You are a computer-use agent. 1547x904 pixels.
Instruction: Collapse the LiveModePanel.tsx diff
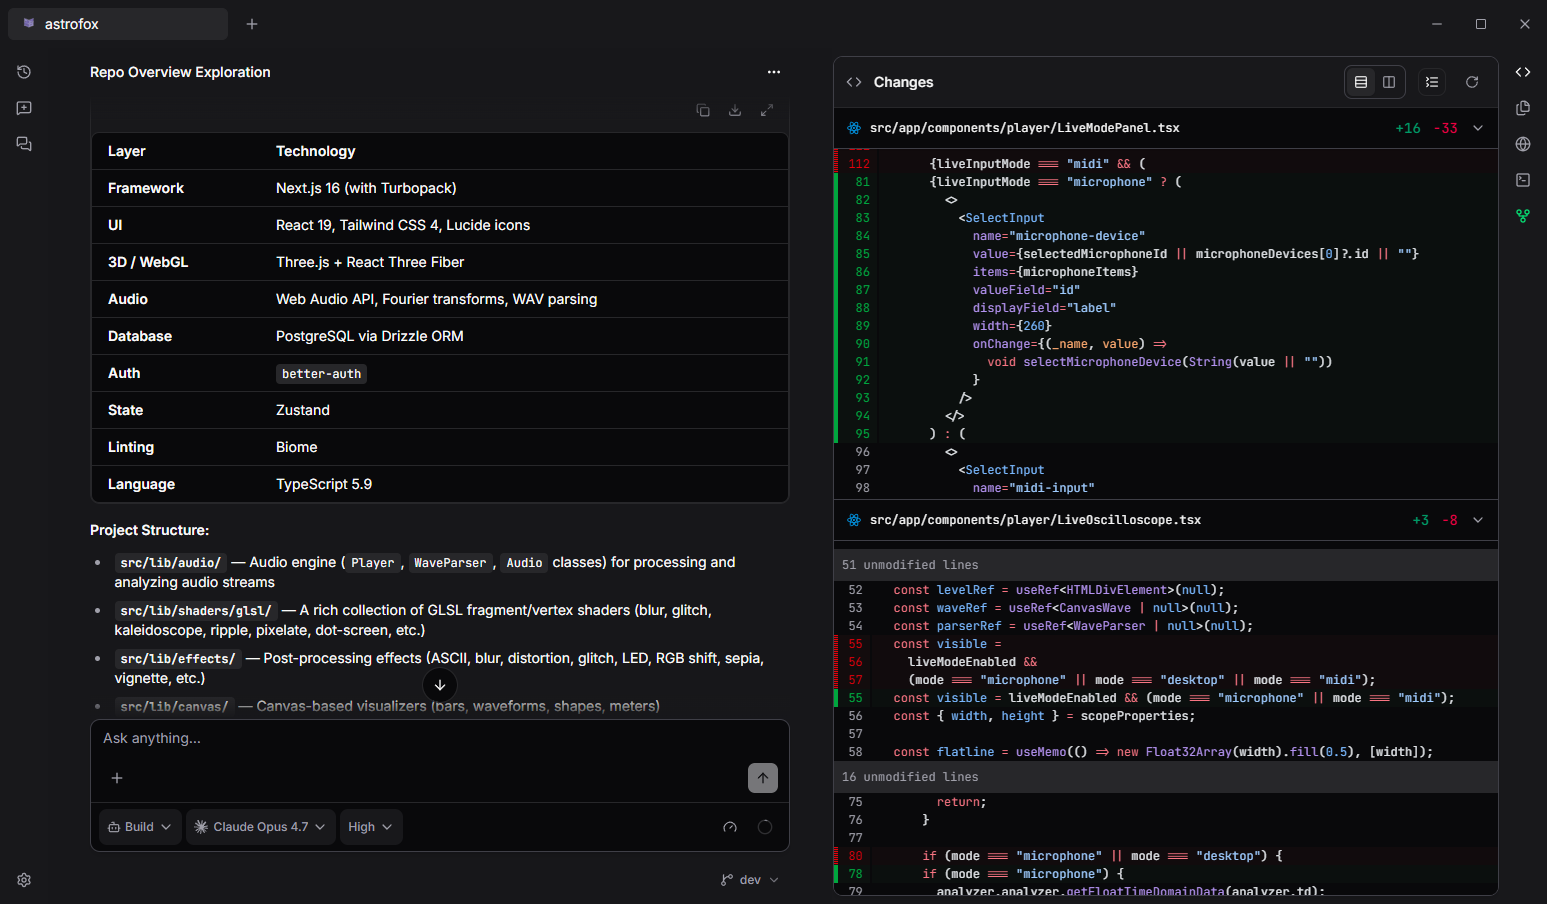[x=1478, y=128]
